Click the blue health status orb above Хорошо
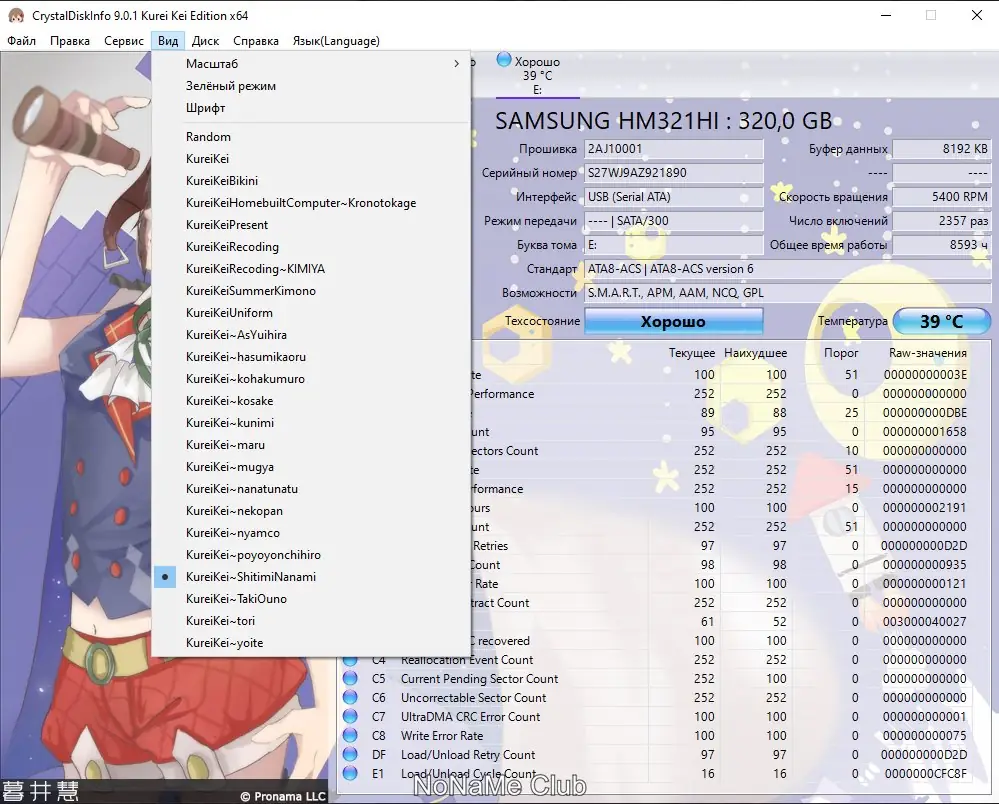This screenshot has width=999, height=804. pyautogui.click(x=503, y=60)
